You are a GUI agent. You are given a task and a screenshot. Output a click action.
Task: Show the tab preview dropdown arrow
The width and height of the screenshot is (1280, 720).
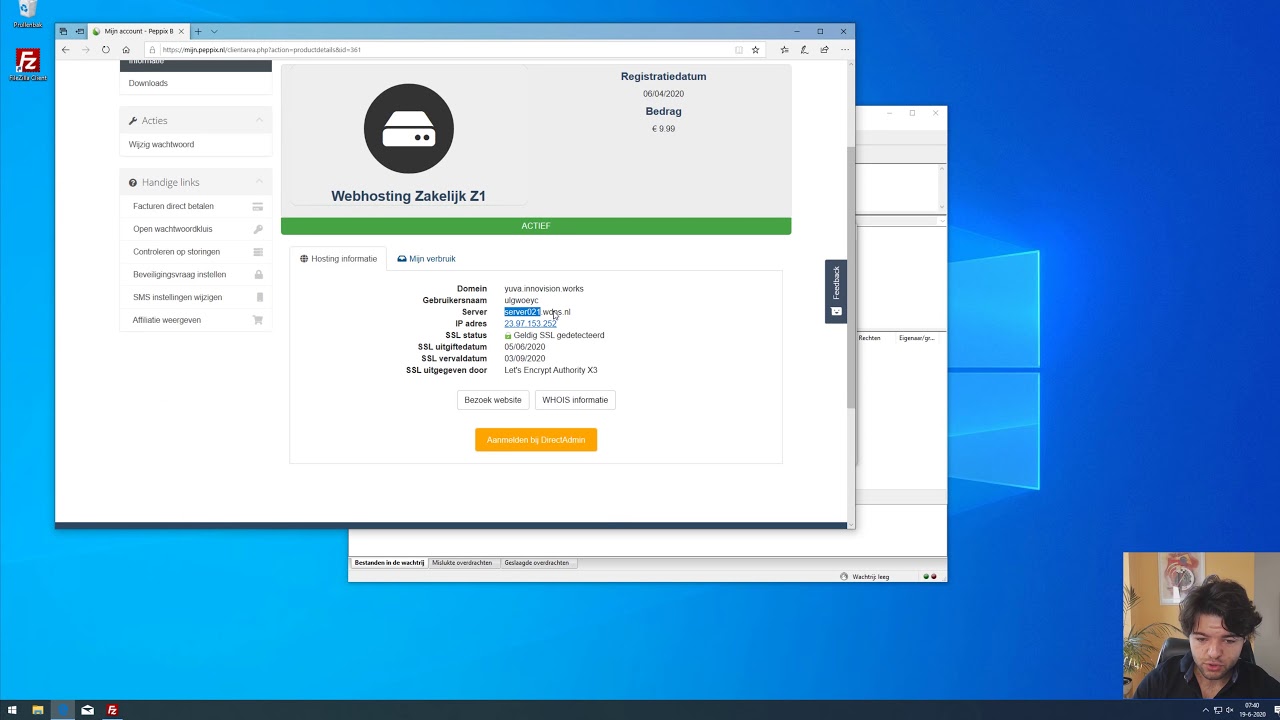(213, 31)
